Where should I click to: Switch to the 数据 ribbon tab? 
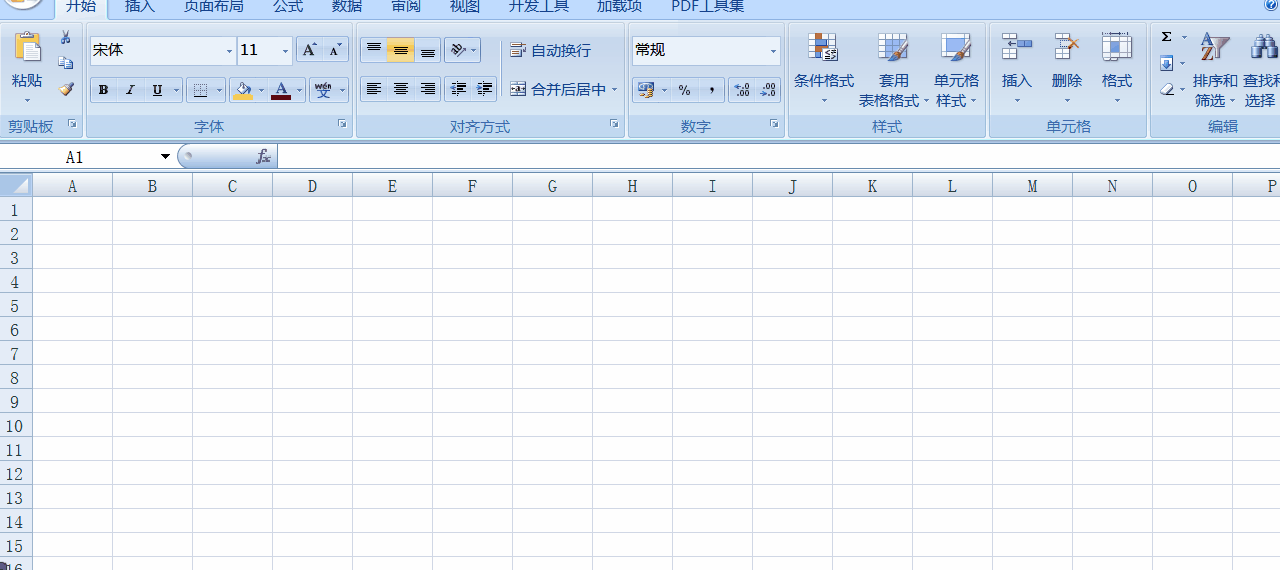[347, 7]
